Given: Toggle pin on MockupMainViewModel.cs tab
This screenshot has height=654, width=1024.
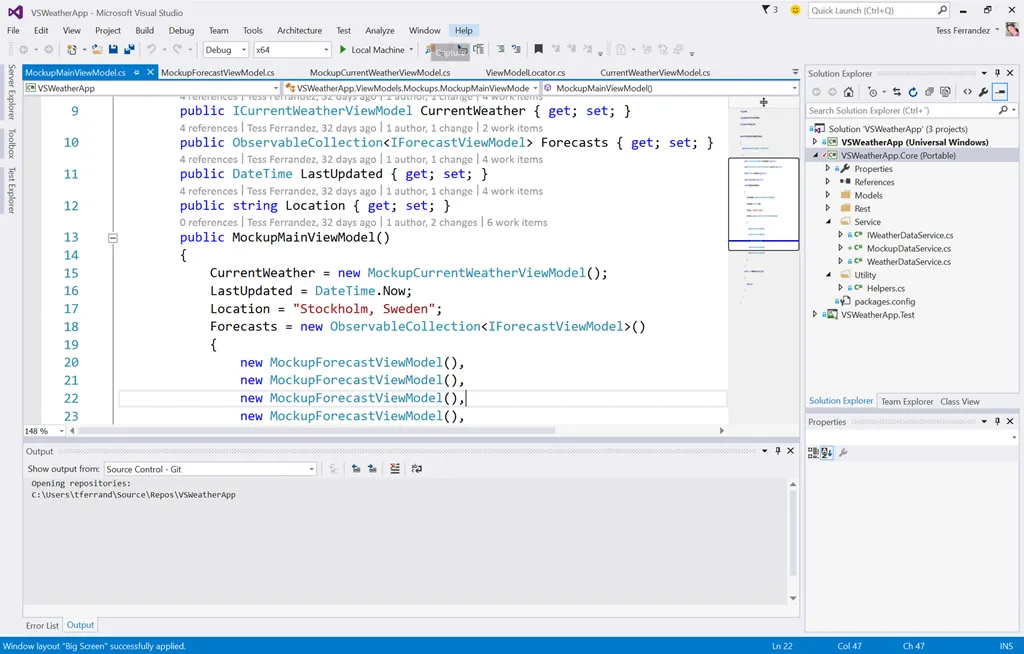Looking at the screenshot, I should pos(136,73).
